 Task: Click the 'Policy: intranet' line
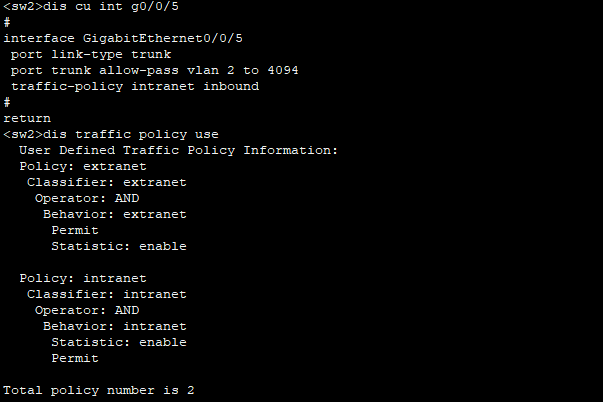click(x=83, y=279)
